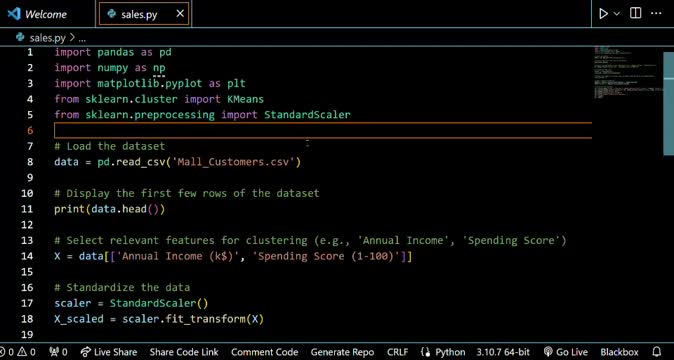Open notifications bell icon
This screenshot has height=360, width=674.
[x=657, y=352]
